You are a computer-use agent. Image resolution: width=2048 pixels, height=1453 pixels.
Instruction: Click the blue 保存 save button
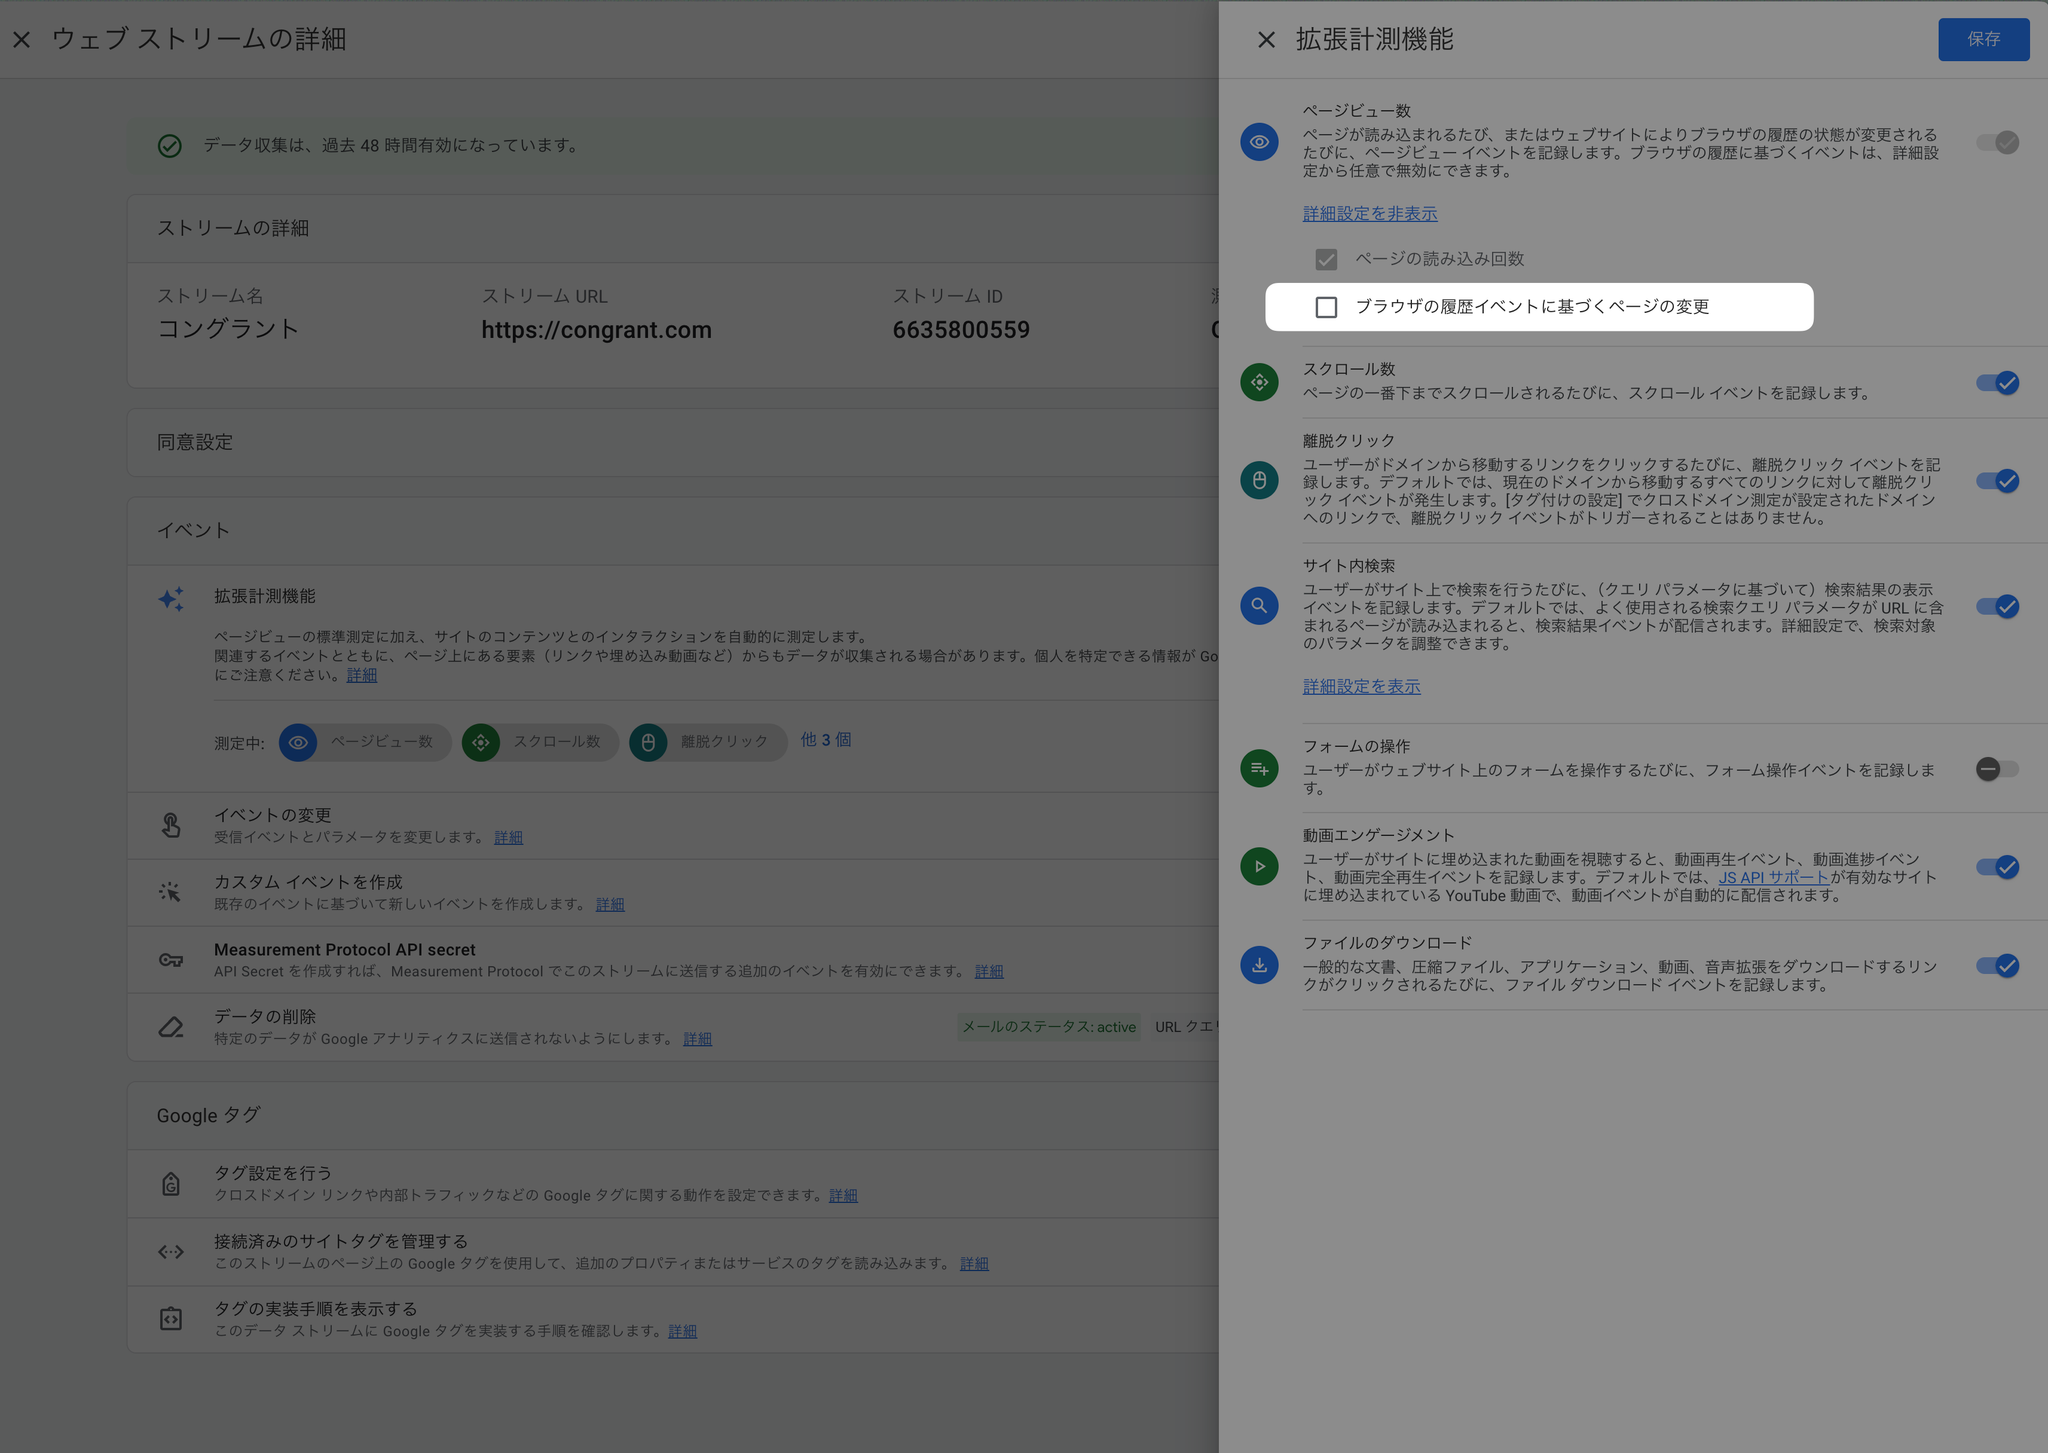1983,39
